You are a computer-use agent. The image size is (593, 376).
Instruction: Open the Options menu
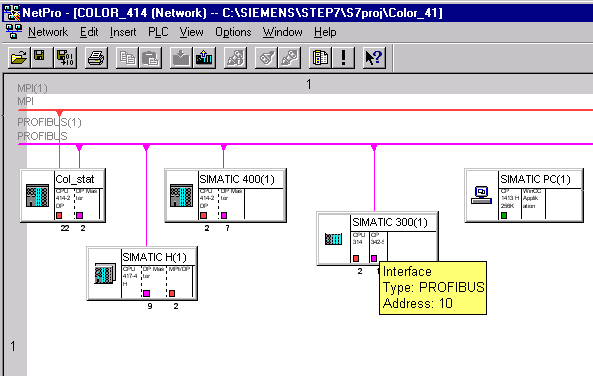click(x=233, y=32)
